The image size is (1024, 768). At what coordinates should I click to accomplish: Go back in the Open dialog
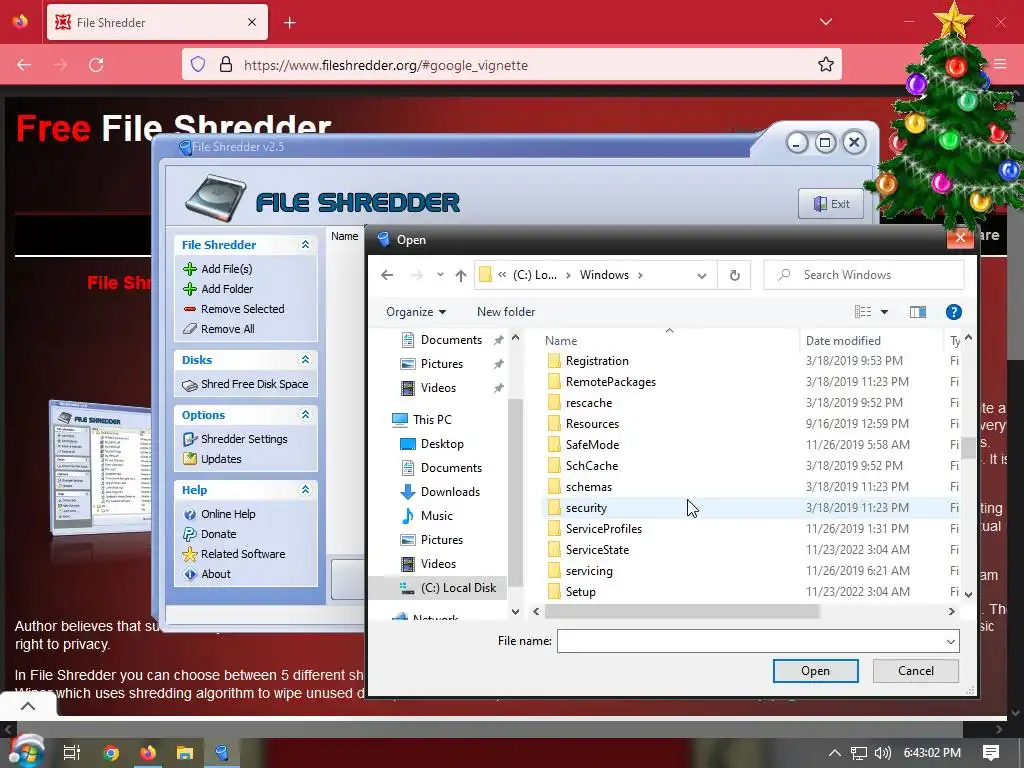387,275
